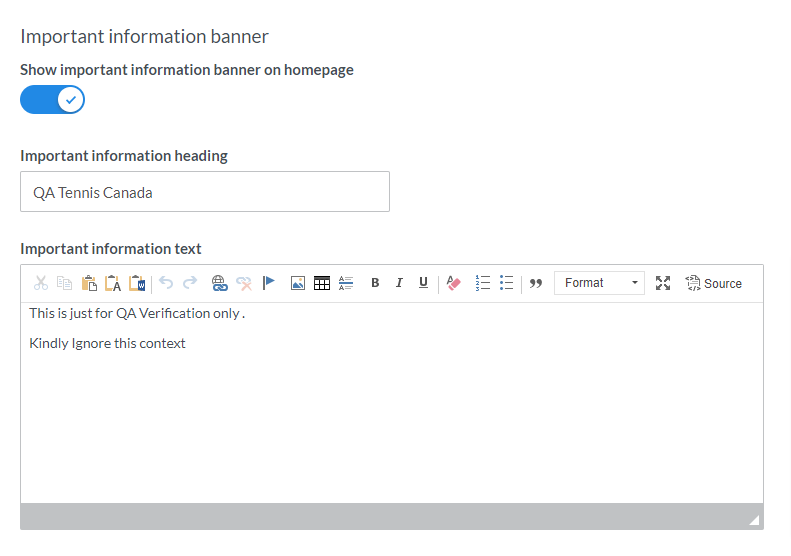Click the Important information heading field
The image size is (791, 556).
[205, 192]
